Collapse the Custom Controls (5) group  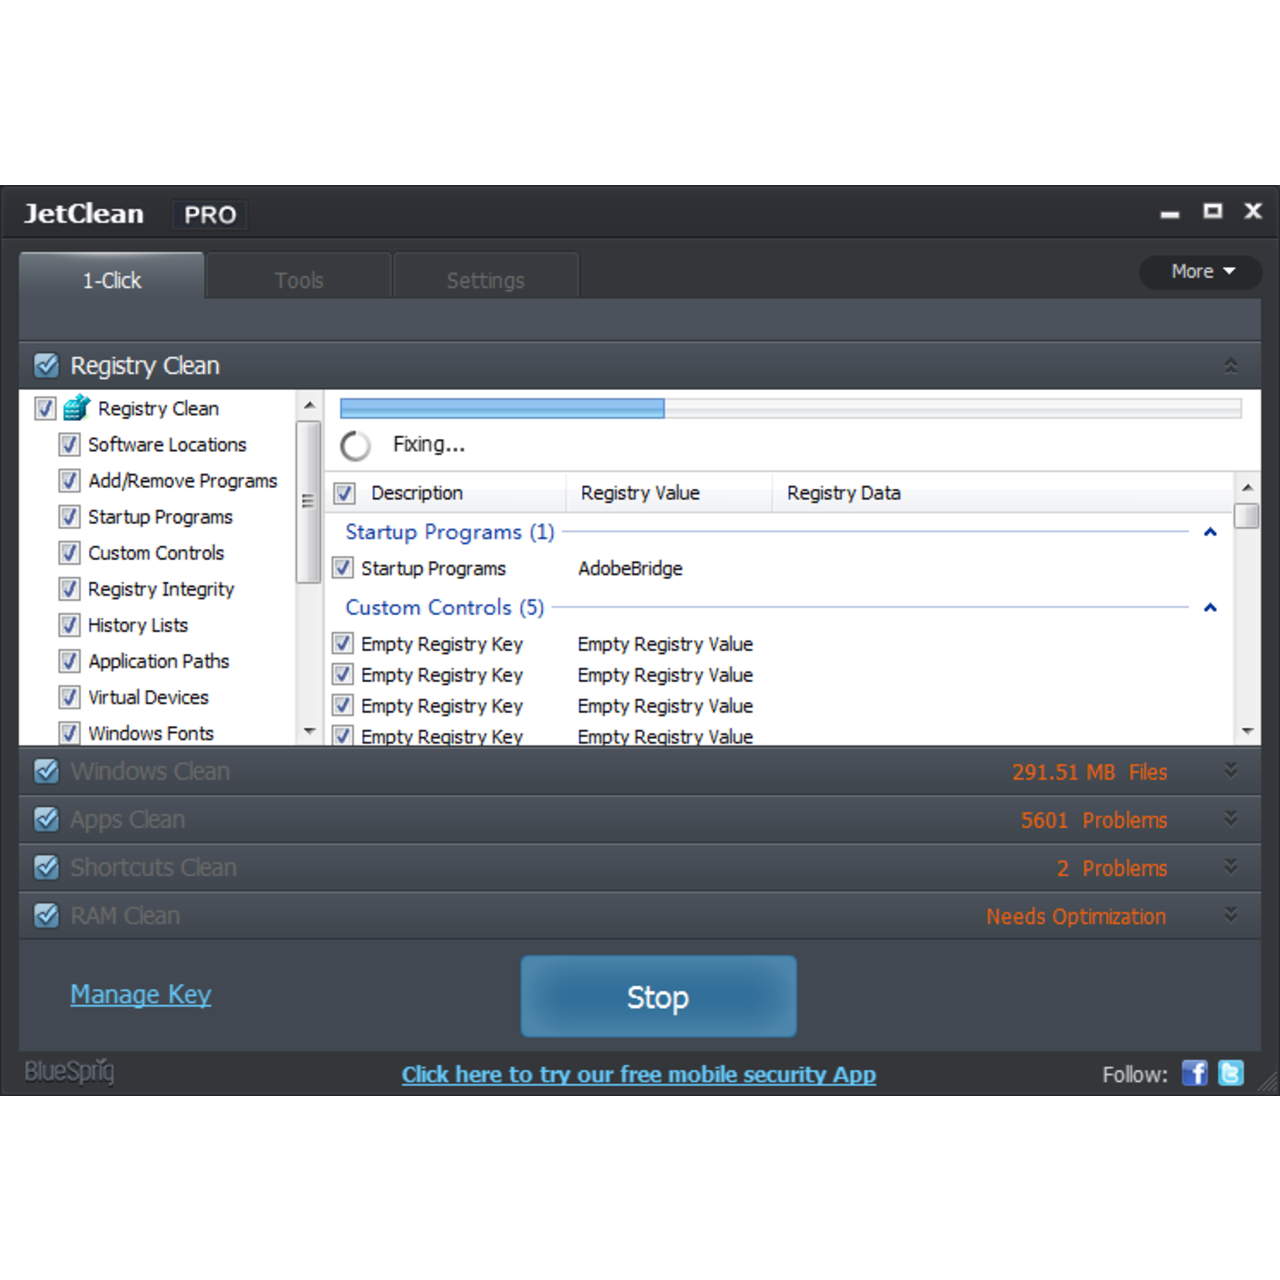coord(1210,607)
